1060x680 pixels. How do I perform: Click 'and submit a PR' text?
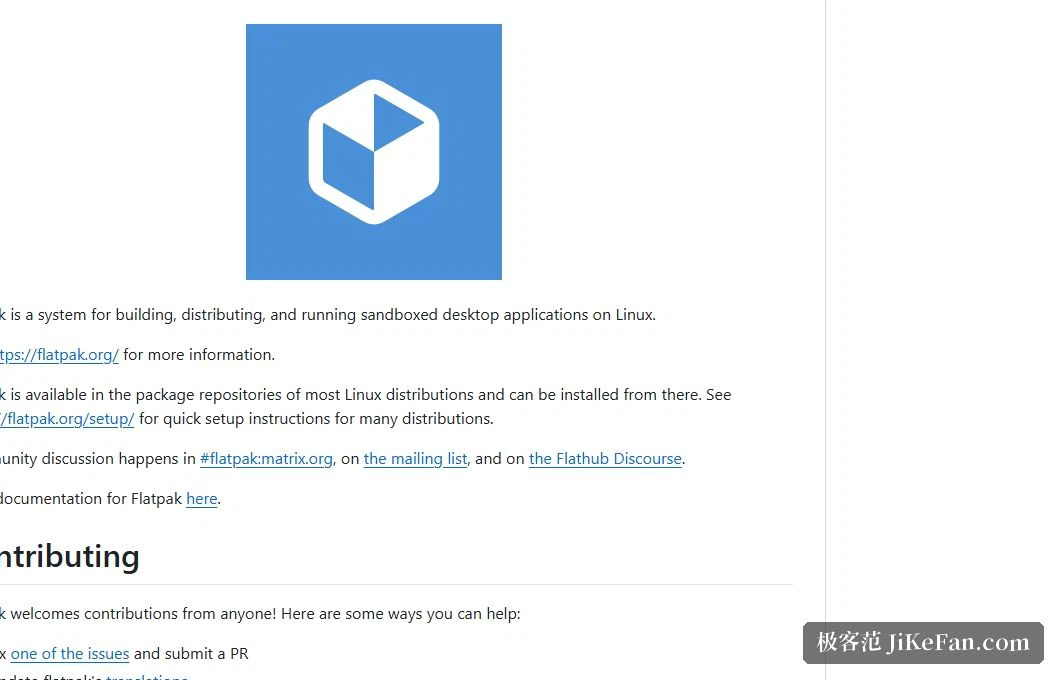[x=191, y=654]
